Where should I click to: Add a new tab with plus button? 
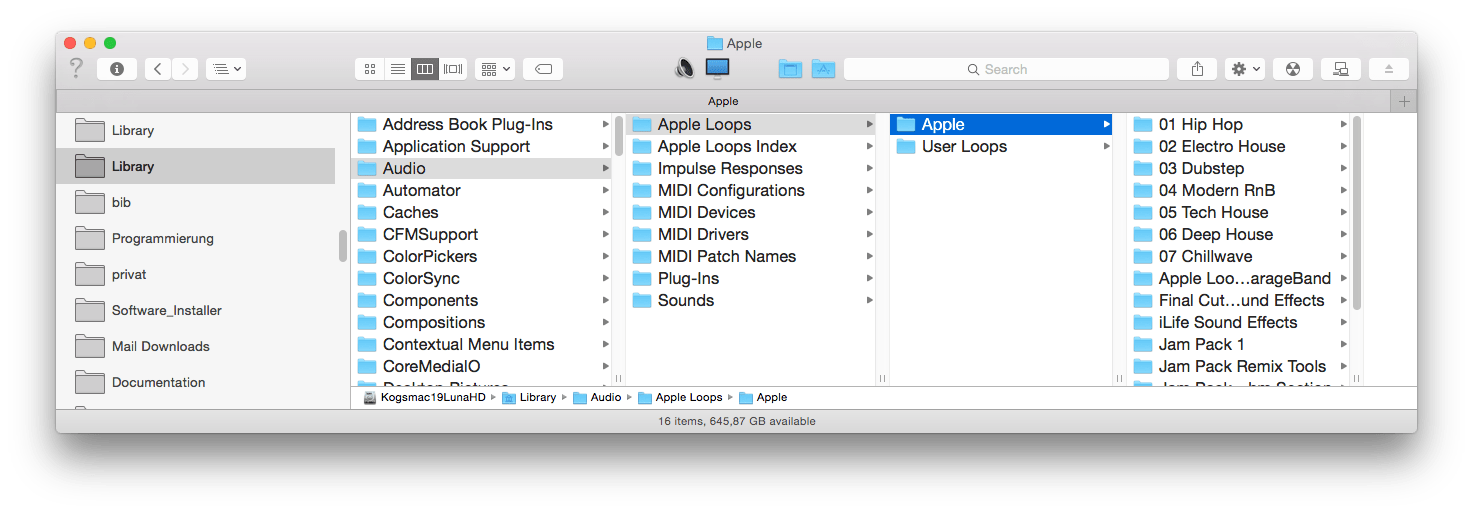(x=1404, y=101)
